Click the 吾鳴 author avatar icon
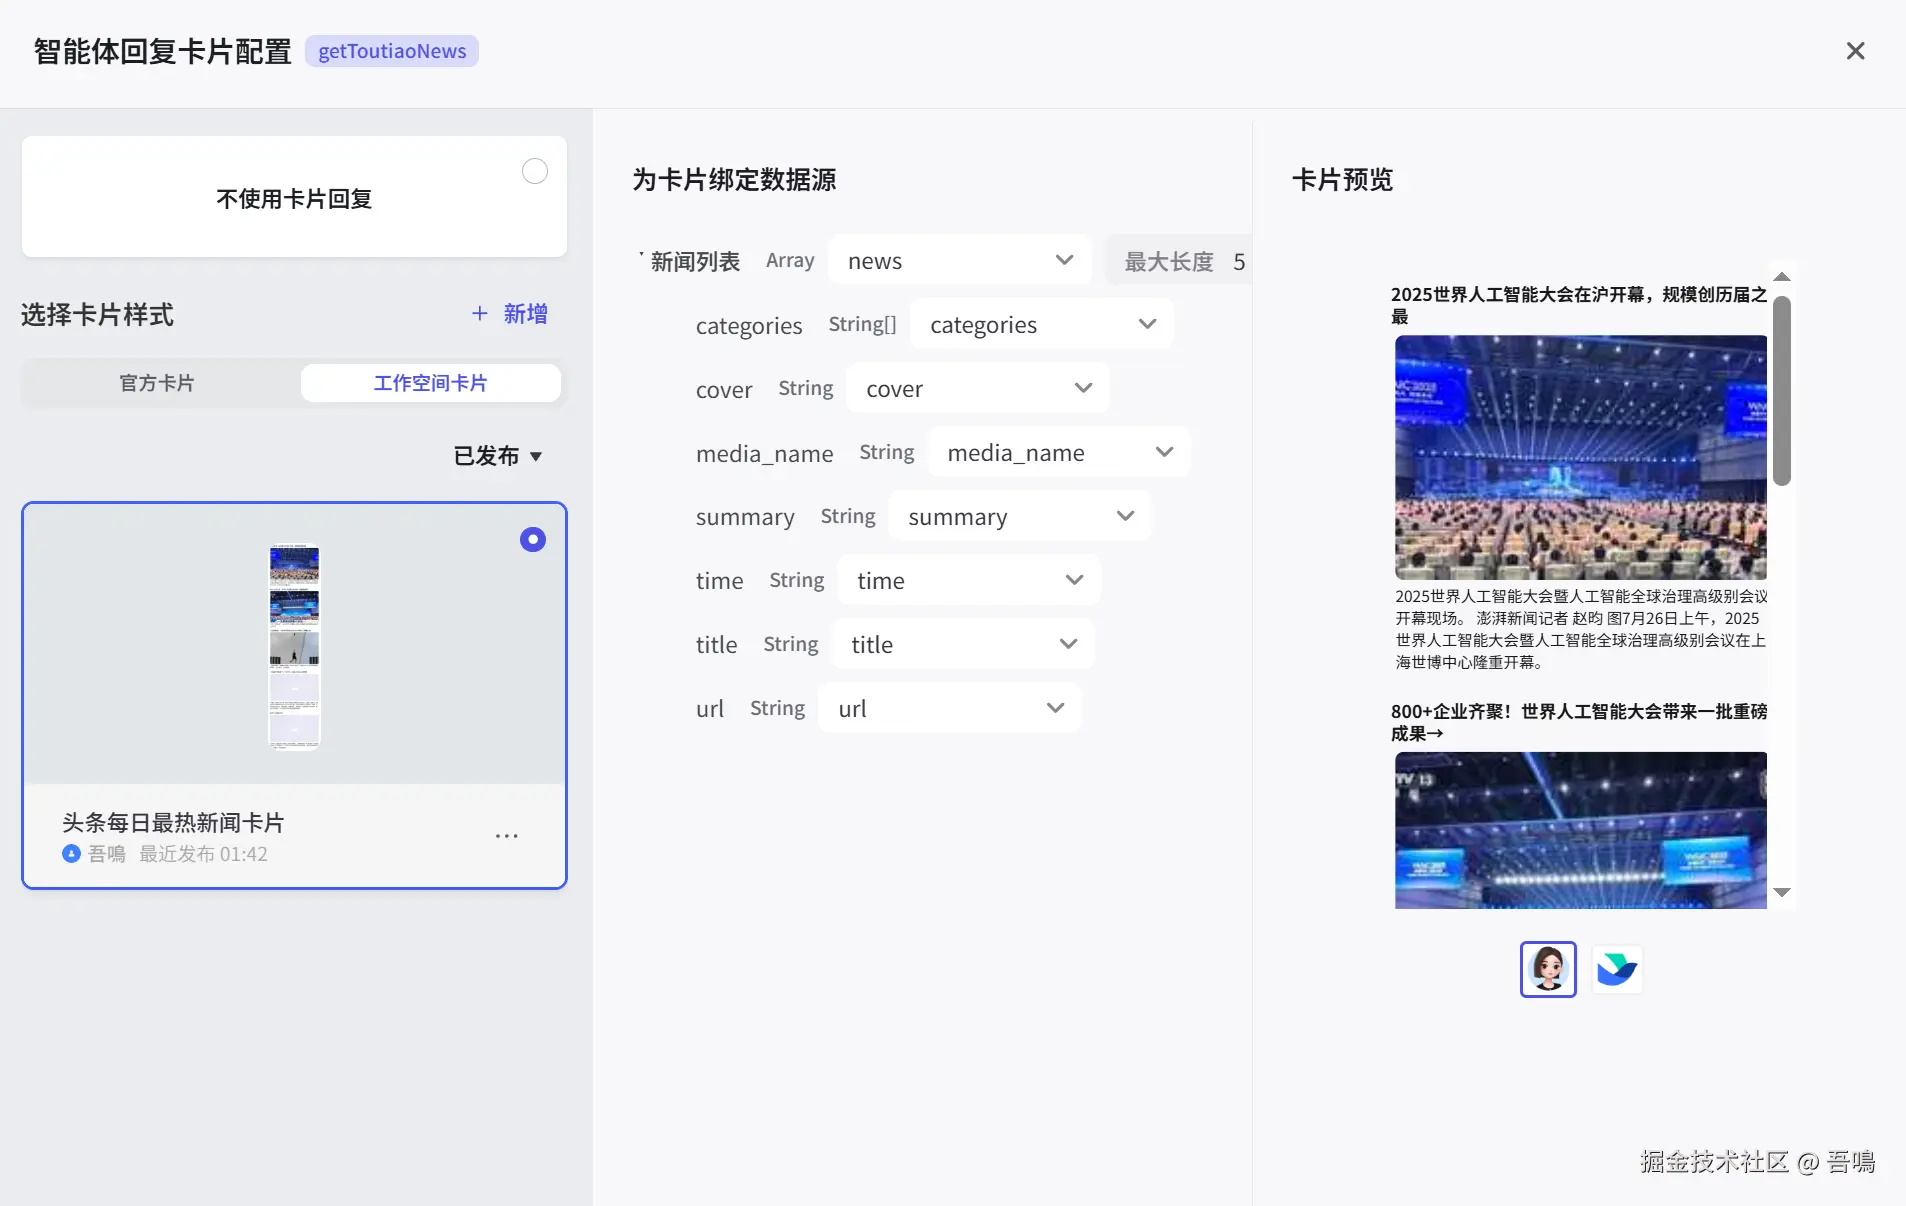Screen dimensions: 1906x1206 click(71, 854)
